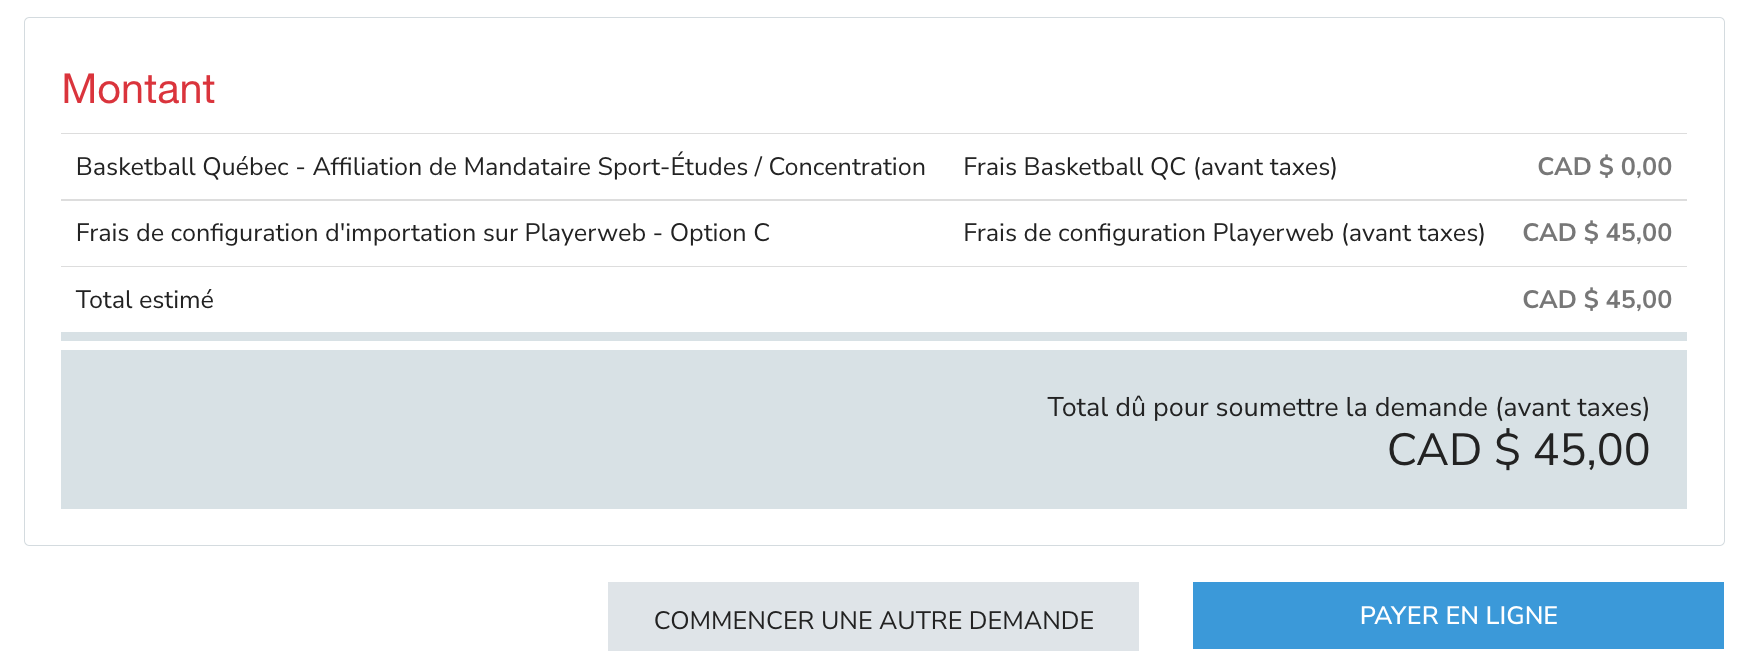
Task: Click COMMENCER UNE AUTRE DEMANDE button
Action: point(873,618)
